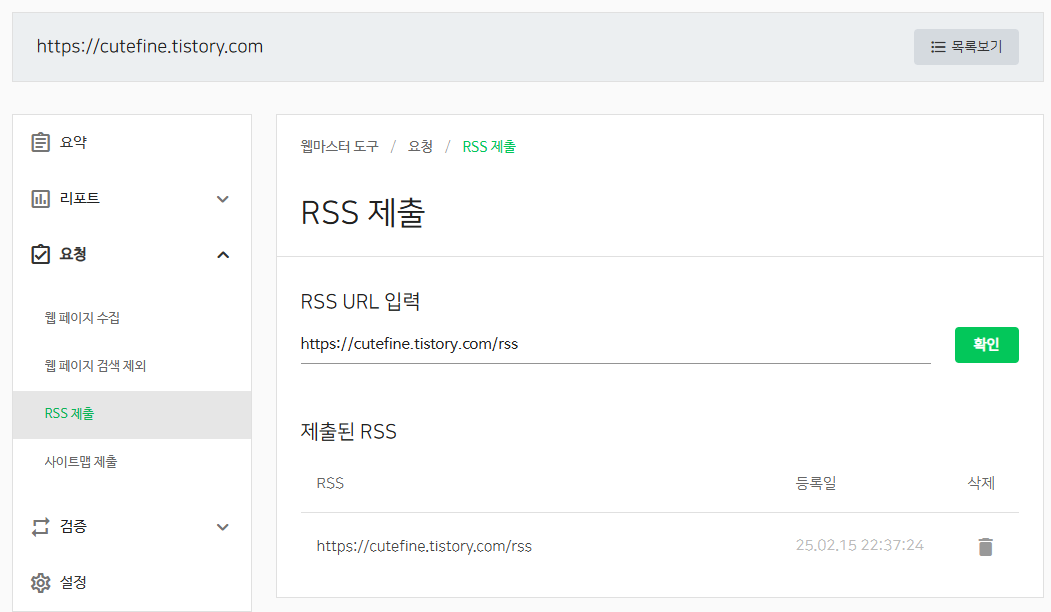Click the 등록일 column header

click(x=815, y=483)
